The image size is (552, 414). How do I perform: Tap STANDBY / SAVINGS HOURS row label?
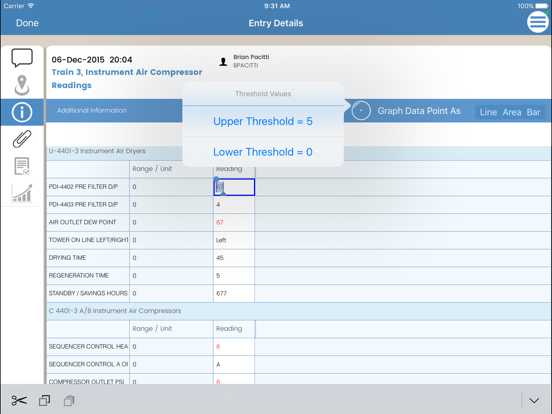point(88,293)
